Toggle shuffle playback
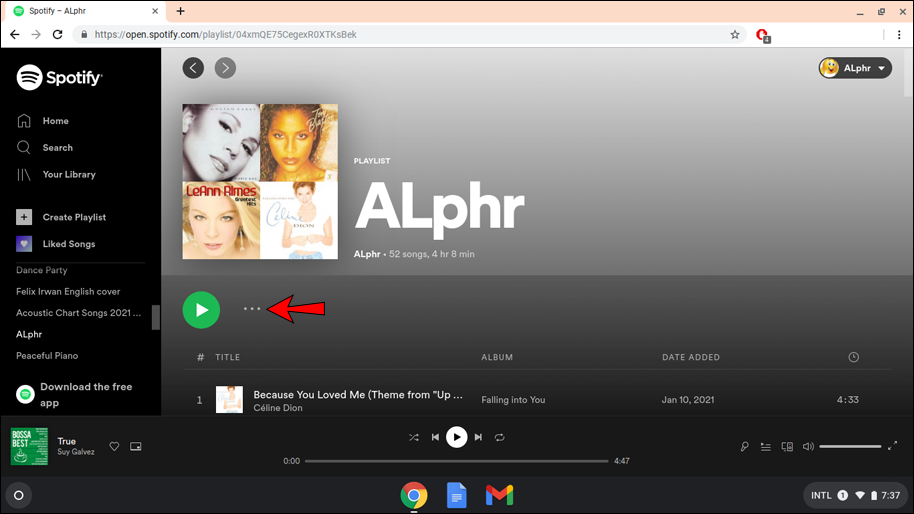The width and height of the screenshot is (914, 514). coord(414,437)
